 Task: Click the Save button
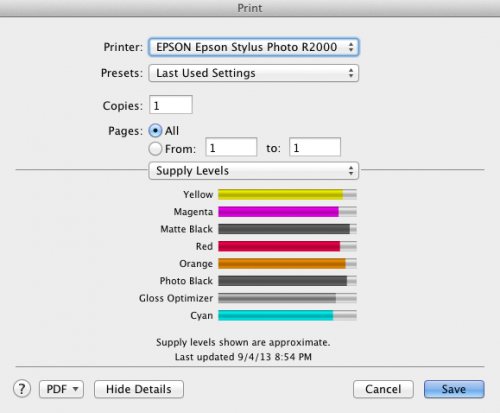click(x=454, y=389)
